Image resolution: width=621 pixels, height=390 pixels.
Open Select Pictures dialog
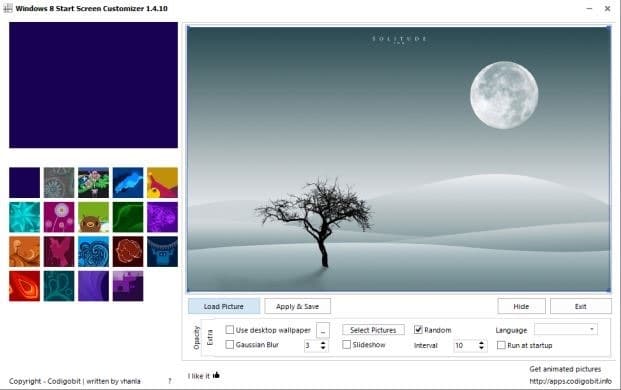point(373,330)
